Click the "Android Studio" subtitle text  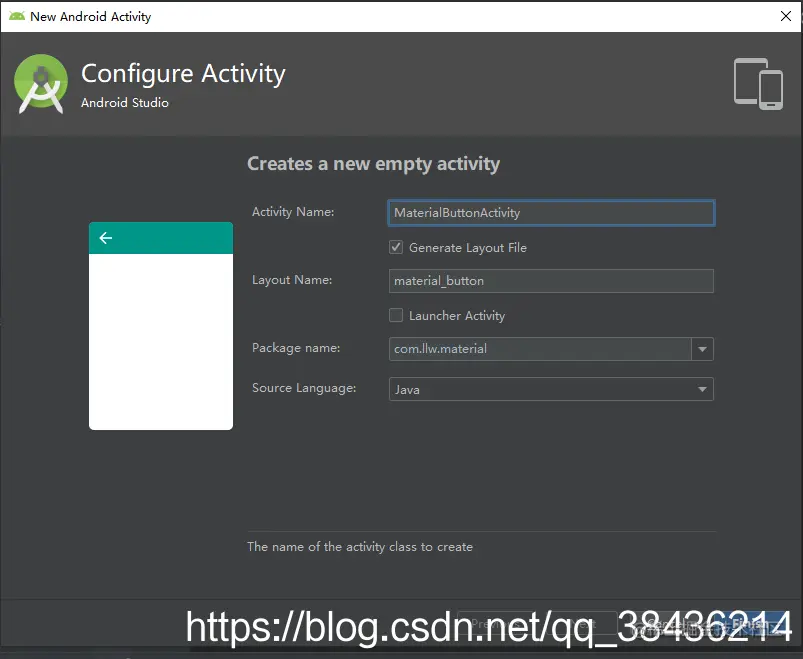coord(125,103)
